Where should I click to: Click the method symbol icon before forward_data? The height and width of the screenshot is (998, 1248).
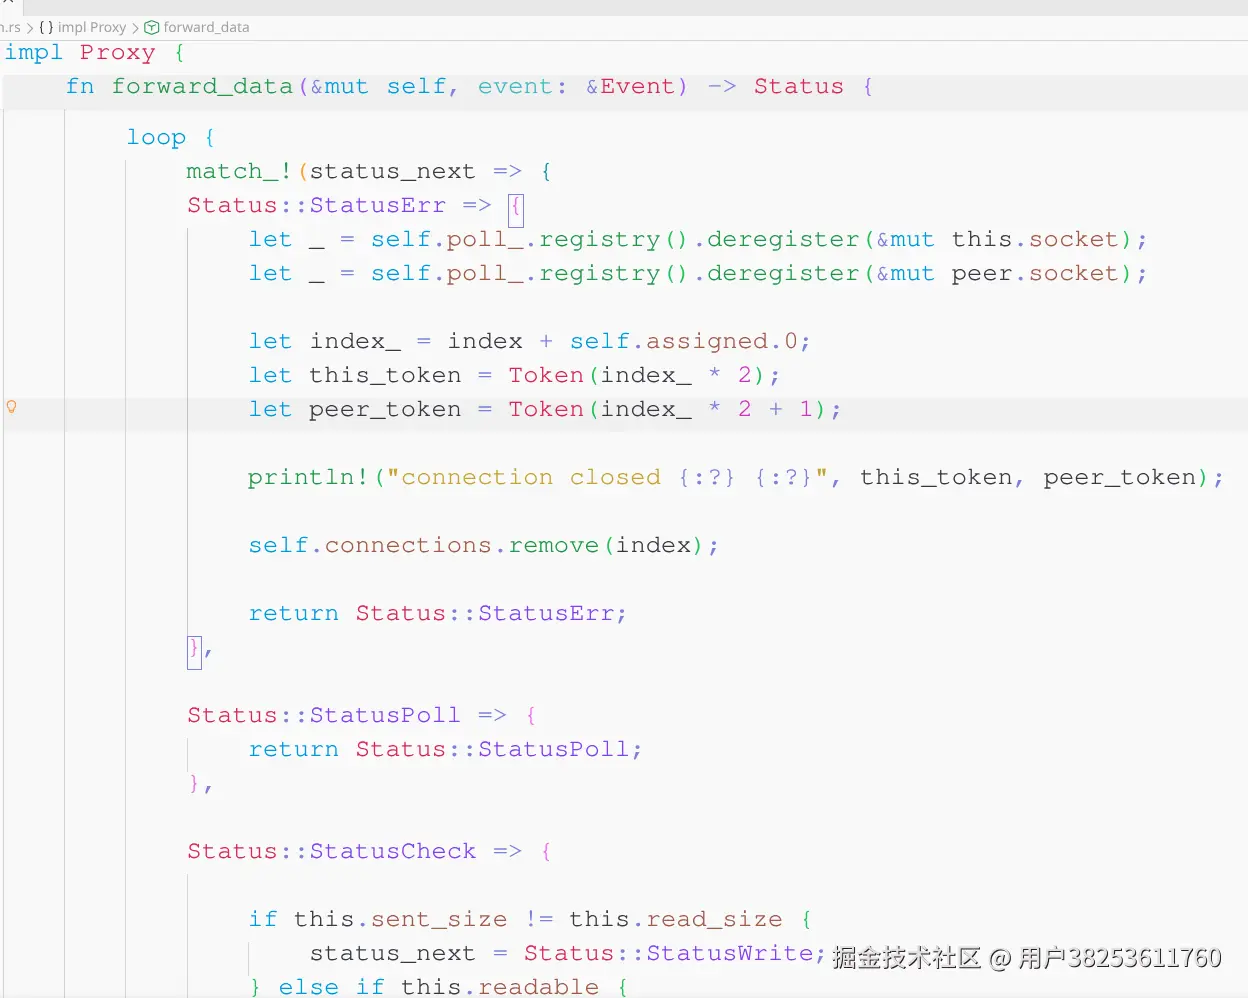(x=150, y=27)
